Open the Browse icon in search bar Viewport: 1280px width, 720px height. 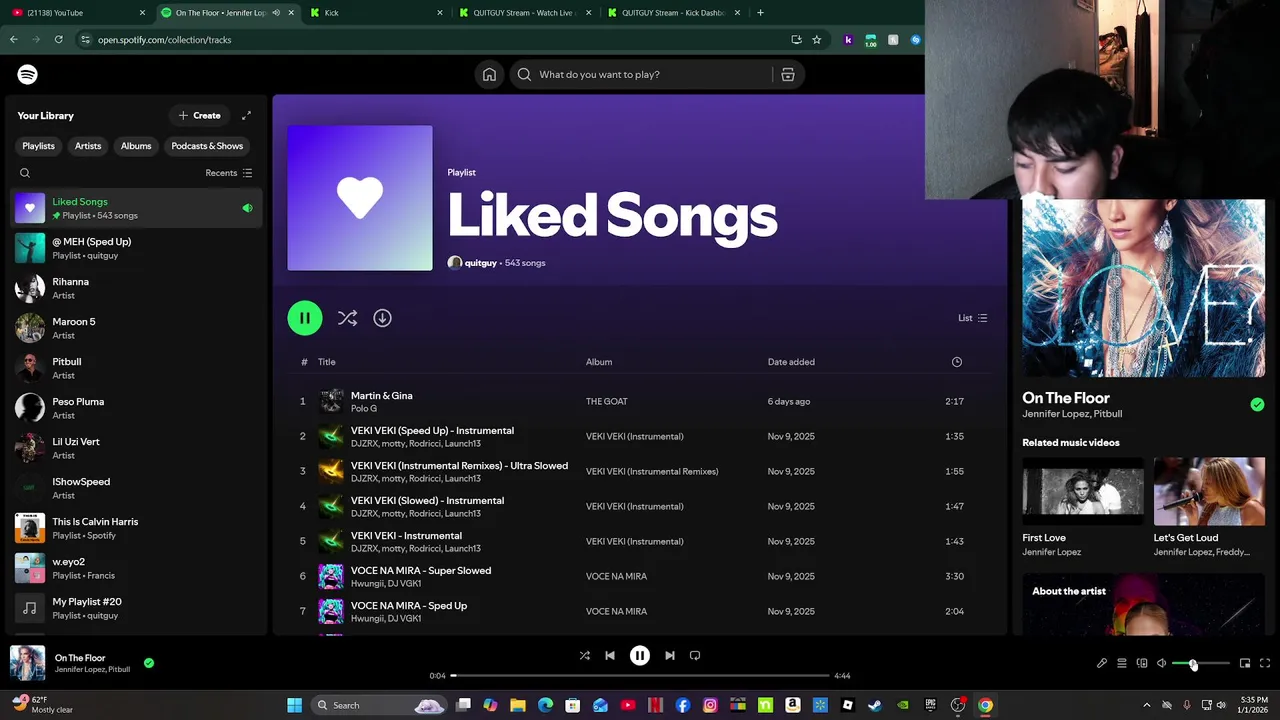pyautogui.click(x=788, y=75)
